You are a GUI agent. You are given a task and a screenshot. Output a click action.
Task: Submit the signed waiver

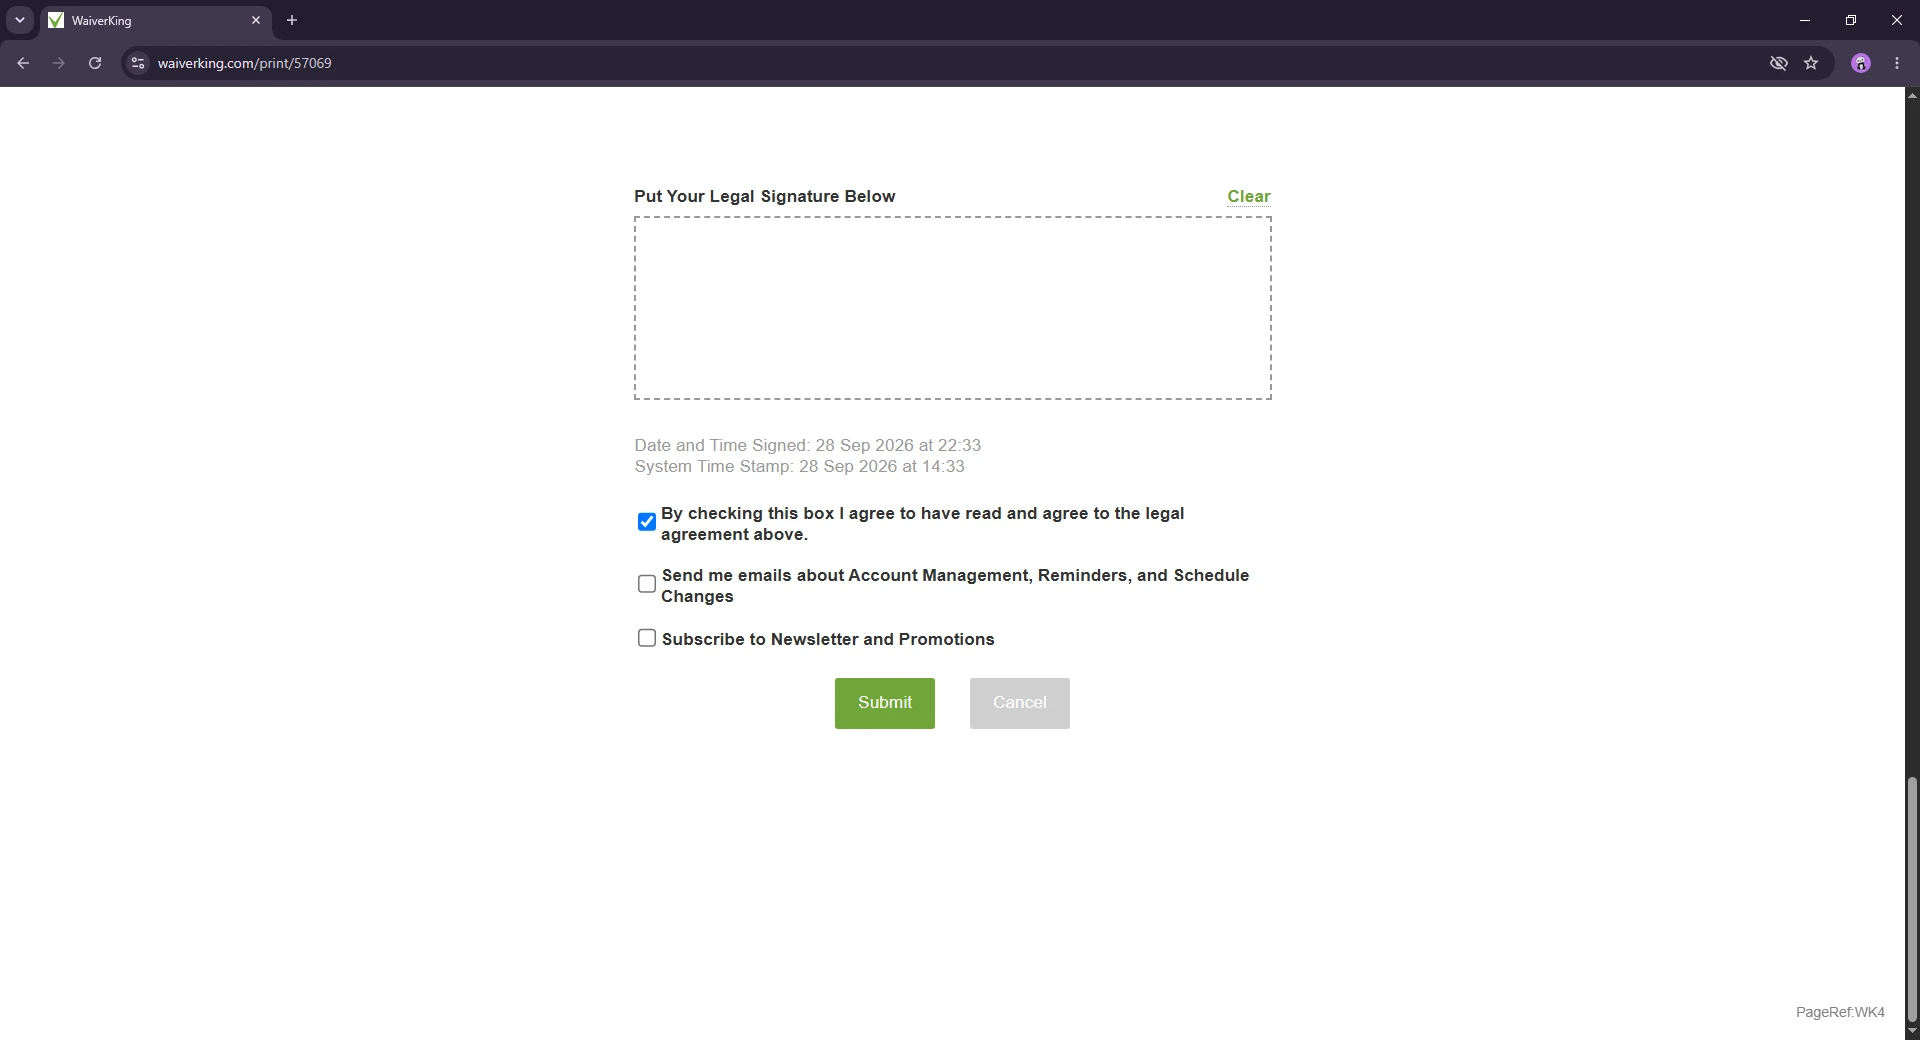click(885, 703)
